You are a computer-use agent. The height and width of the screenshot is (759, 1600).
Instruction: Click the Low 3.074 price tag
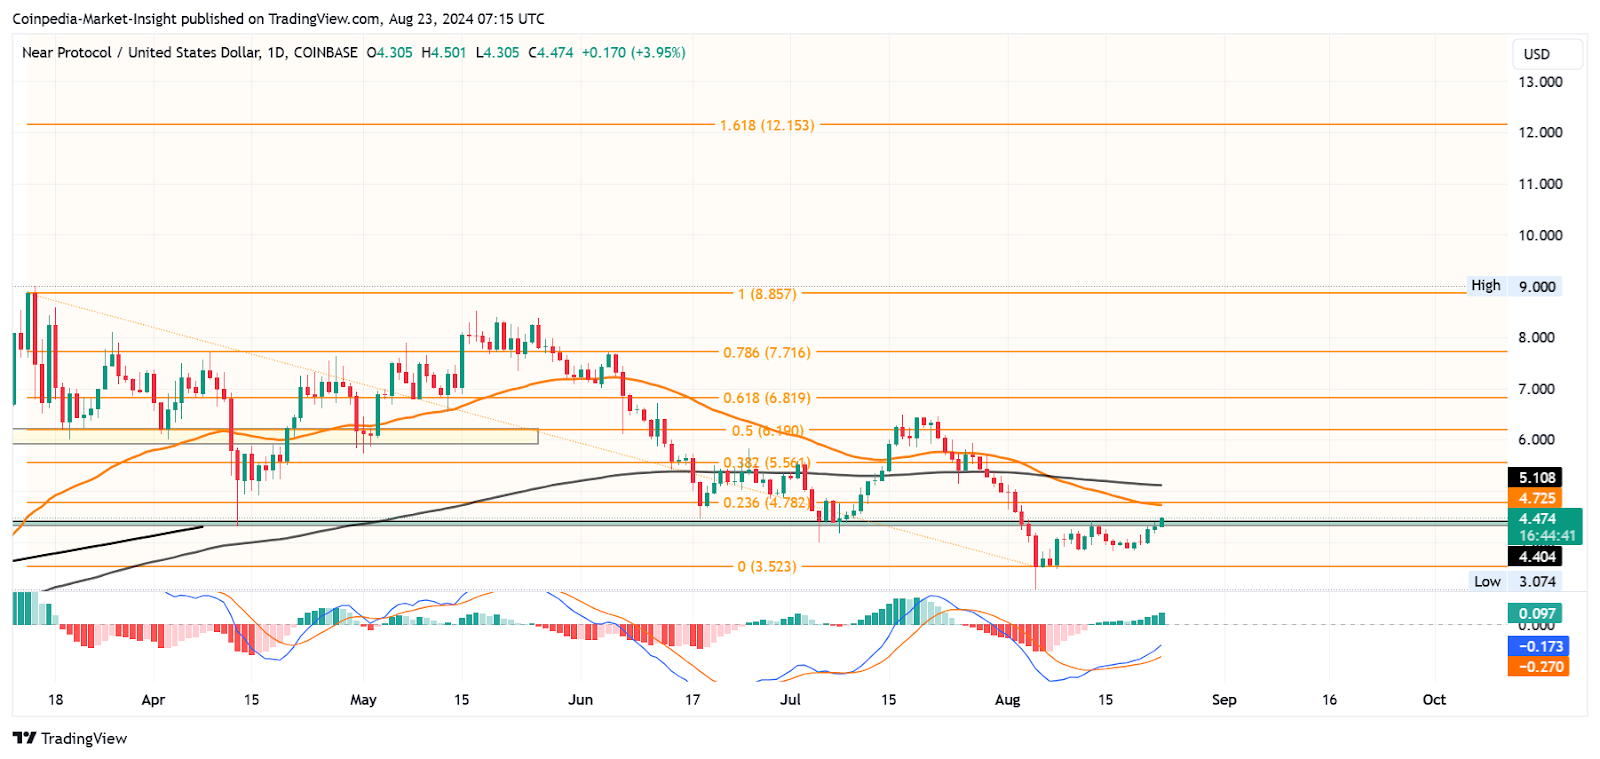click(x=1514, y=581)
